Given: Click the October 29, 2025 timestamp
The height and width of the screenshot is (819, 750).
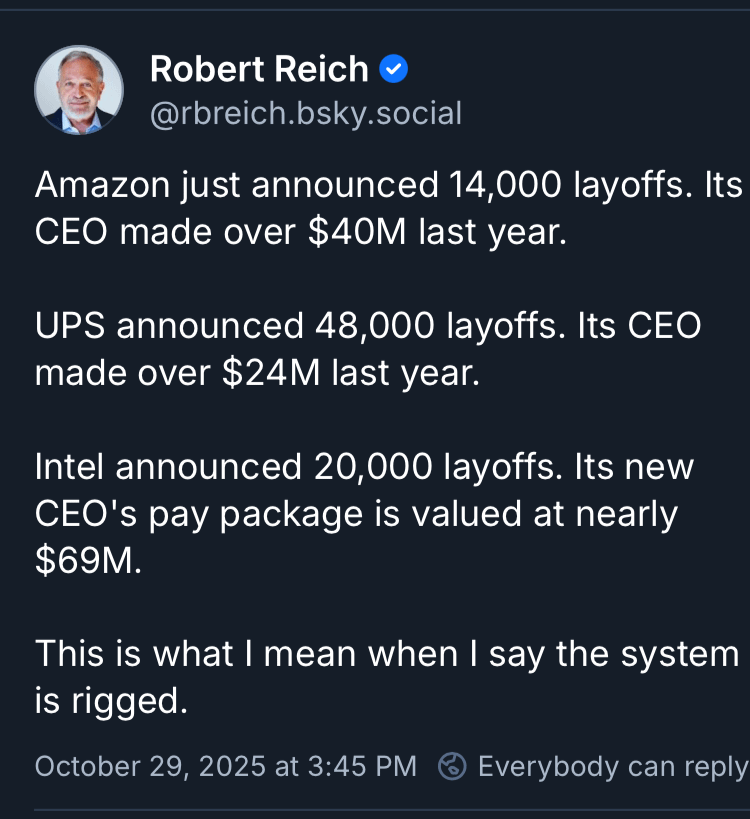Looking at the screenshot, I should pos(225,766).
